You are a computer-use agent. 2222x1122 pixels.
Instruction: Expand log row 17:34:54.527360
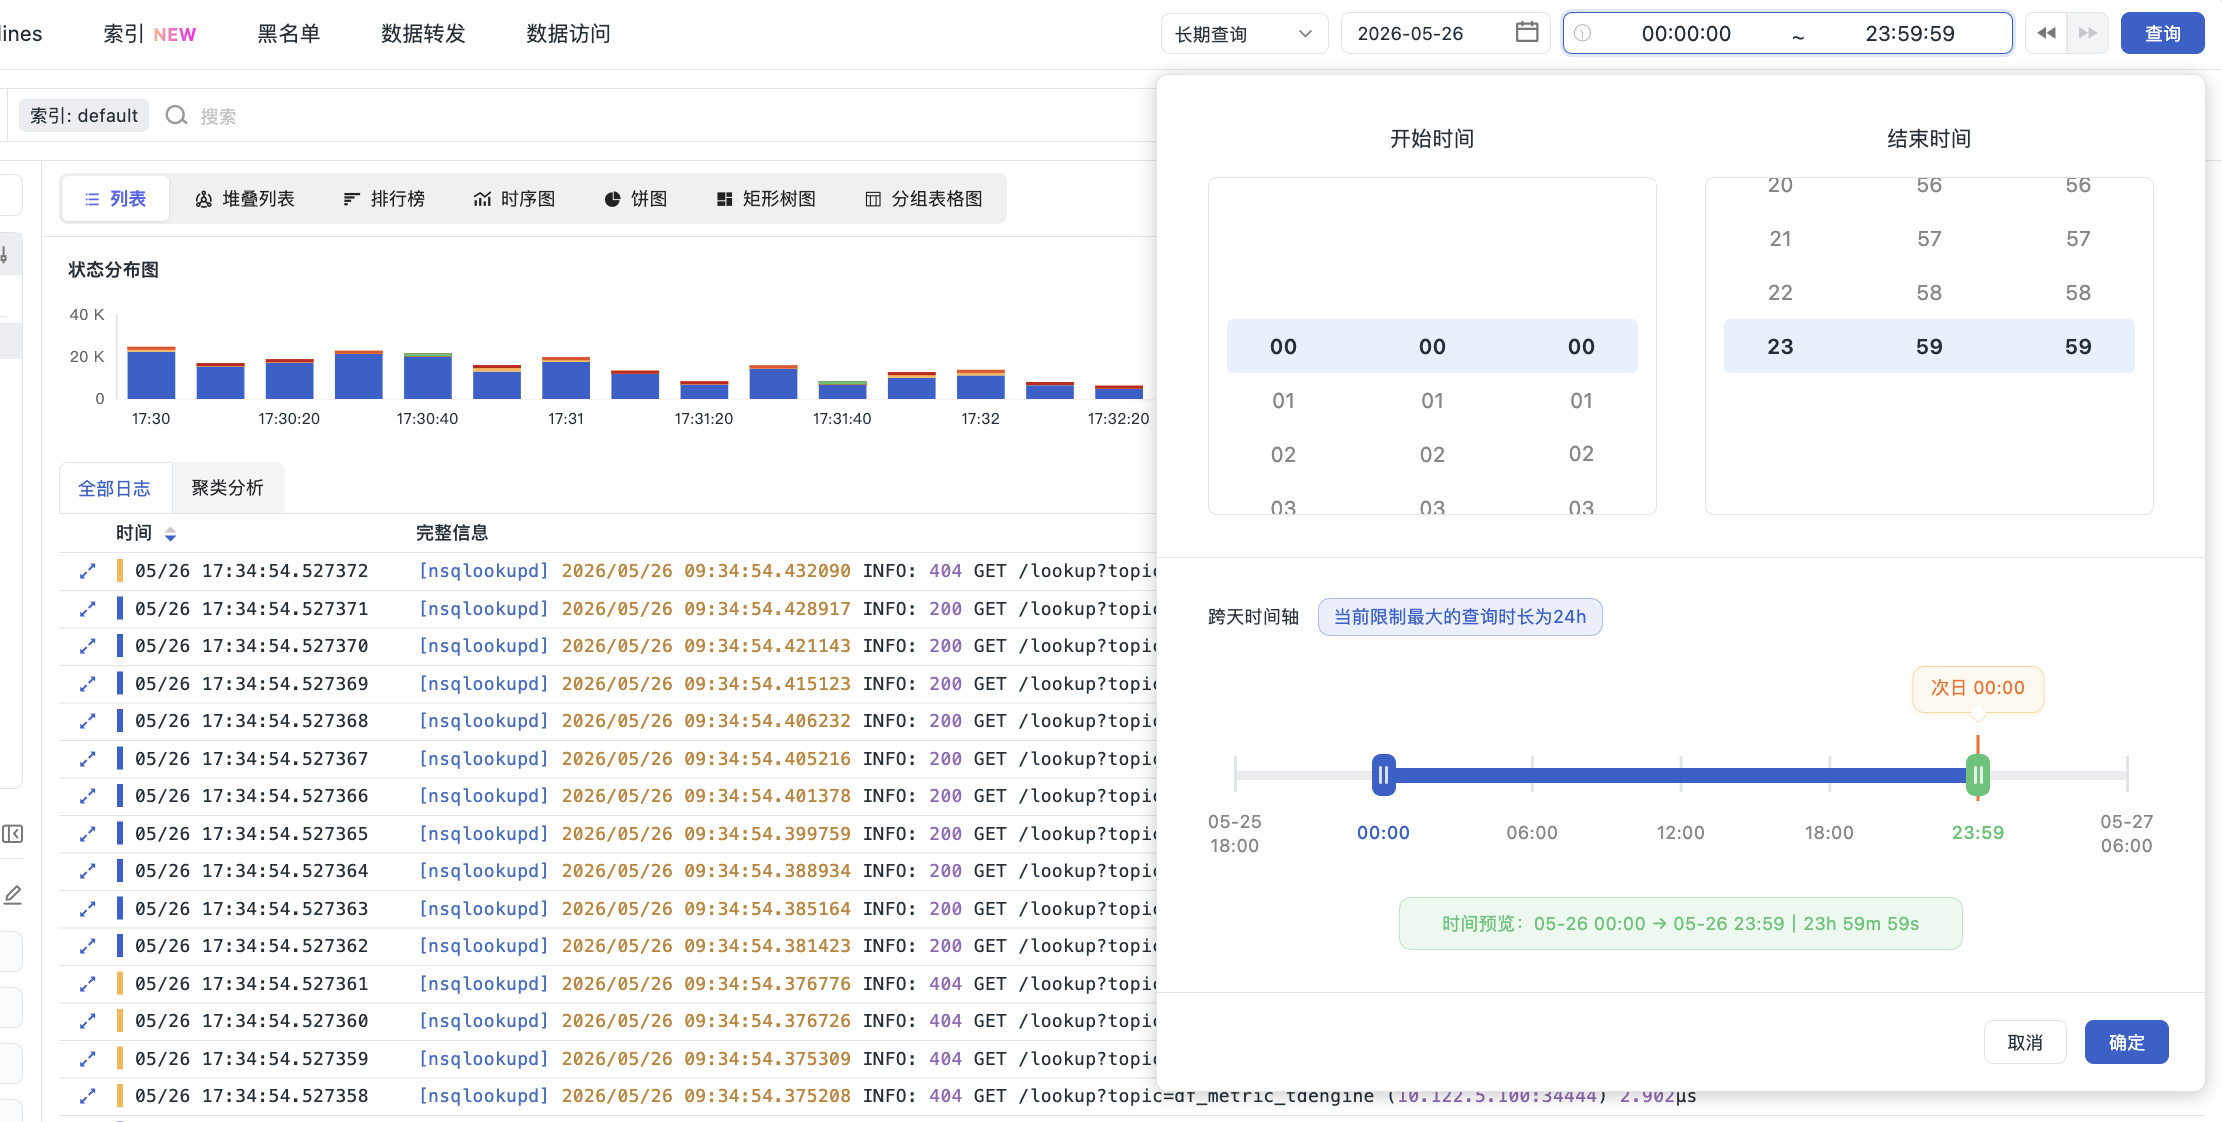(88, 1021)
